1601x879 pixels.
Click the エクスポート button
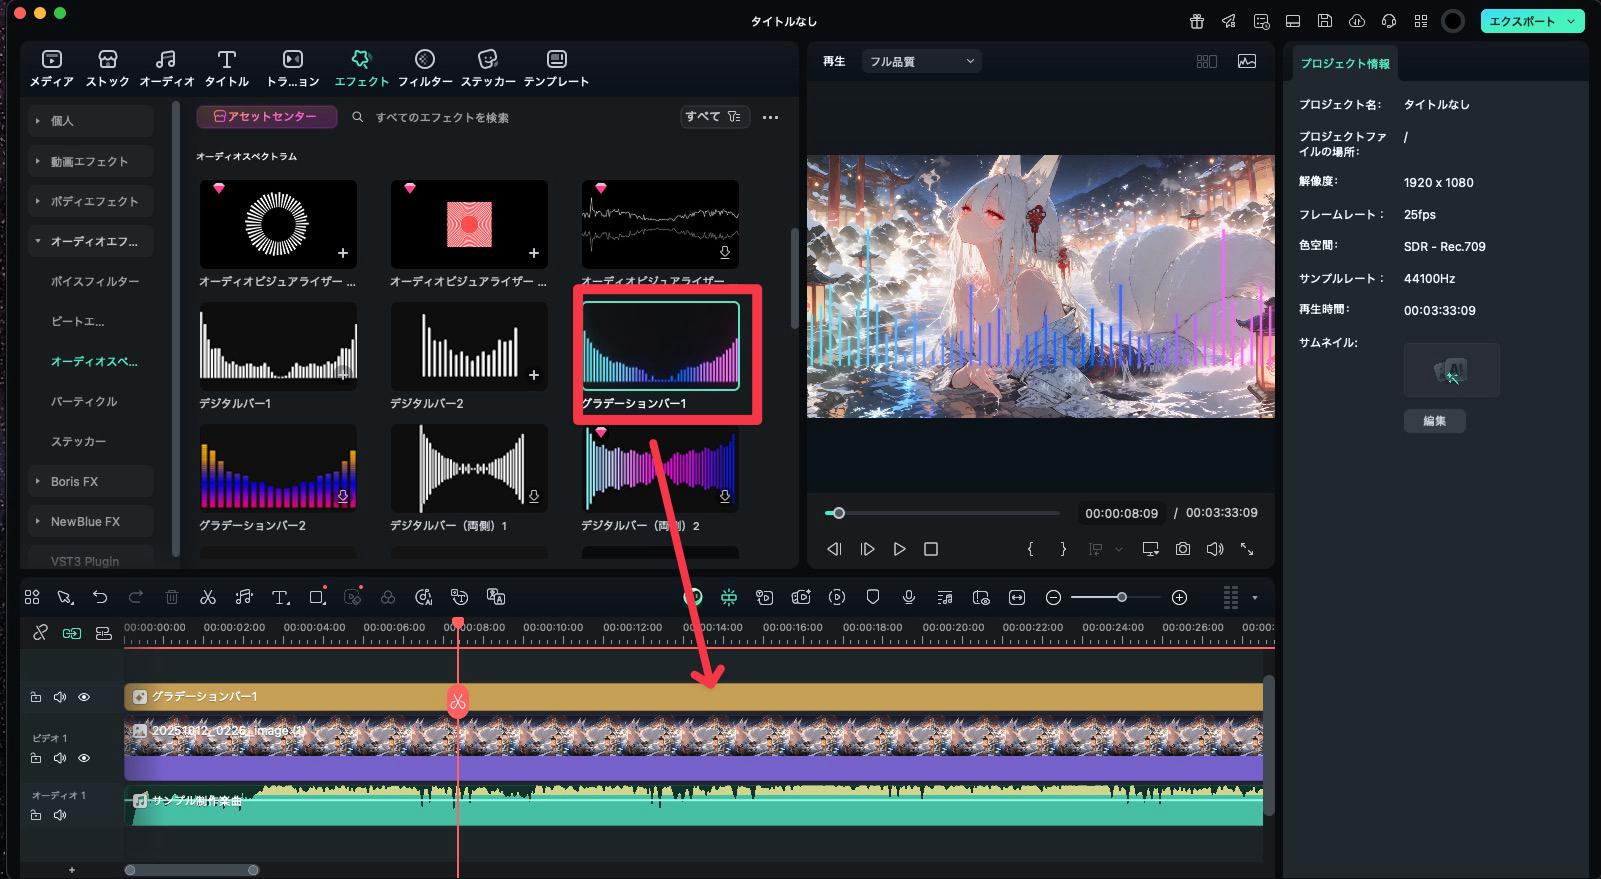pyautogui.click(x=1521, y=21)
